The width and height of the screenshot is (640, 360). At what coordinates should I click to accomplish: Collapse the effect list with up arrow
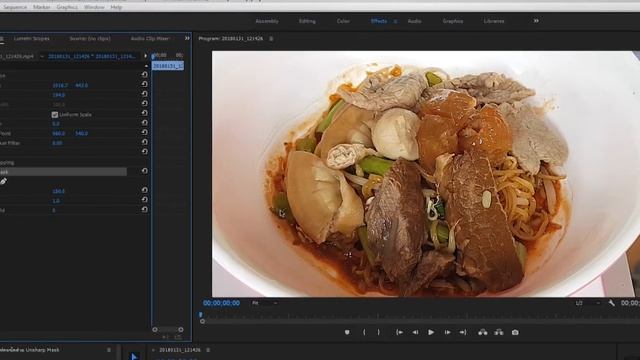coord(146,66)
